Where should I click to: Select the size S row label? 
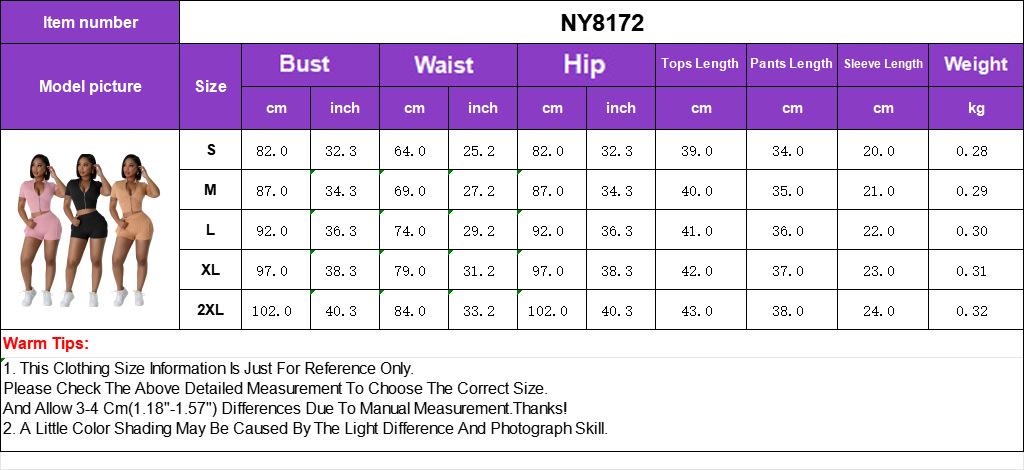(x=210, y=150)
